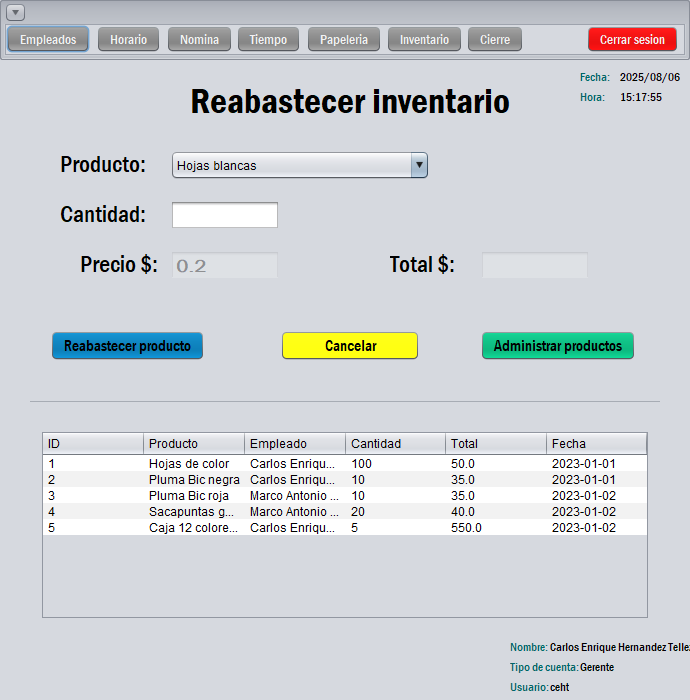Screen dimensions: 690x700
Task: Open the Nomina tab
Action: click(199, 39)
